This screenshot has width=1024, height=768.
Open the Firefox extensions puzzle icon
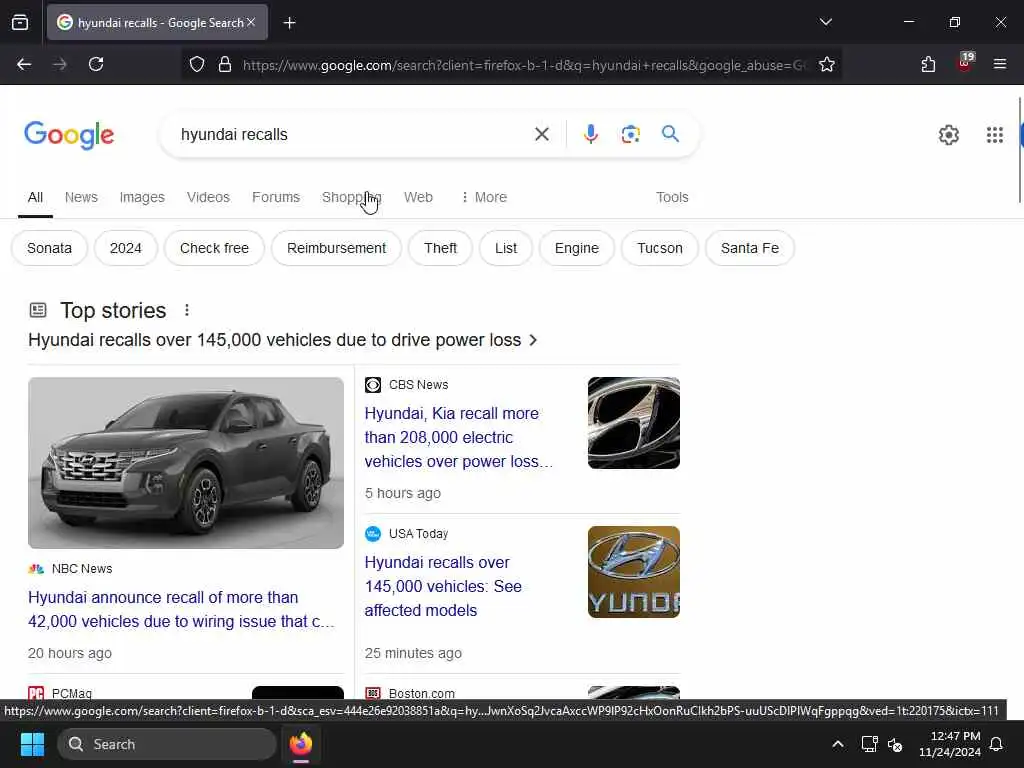click(928, 64)
